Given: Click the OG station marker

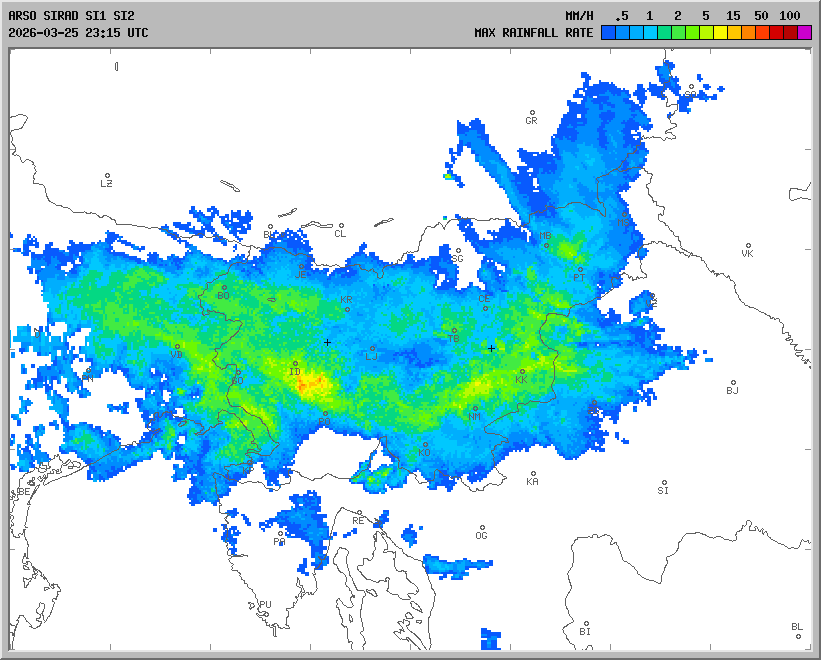Looking at the screenshot, I should click(481, 528).
